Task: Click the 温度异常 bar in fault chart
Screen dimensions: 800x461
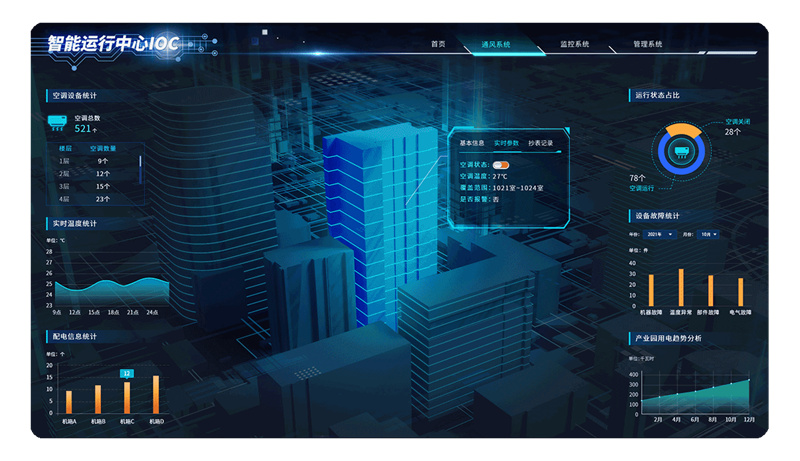Action: (681, 287)
